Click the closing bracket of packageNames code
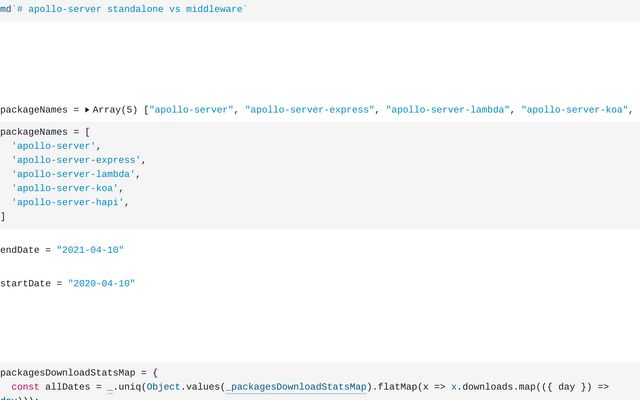This screenshot has width=640, height=400. click(3, 216)
